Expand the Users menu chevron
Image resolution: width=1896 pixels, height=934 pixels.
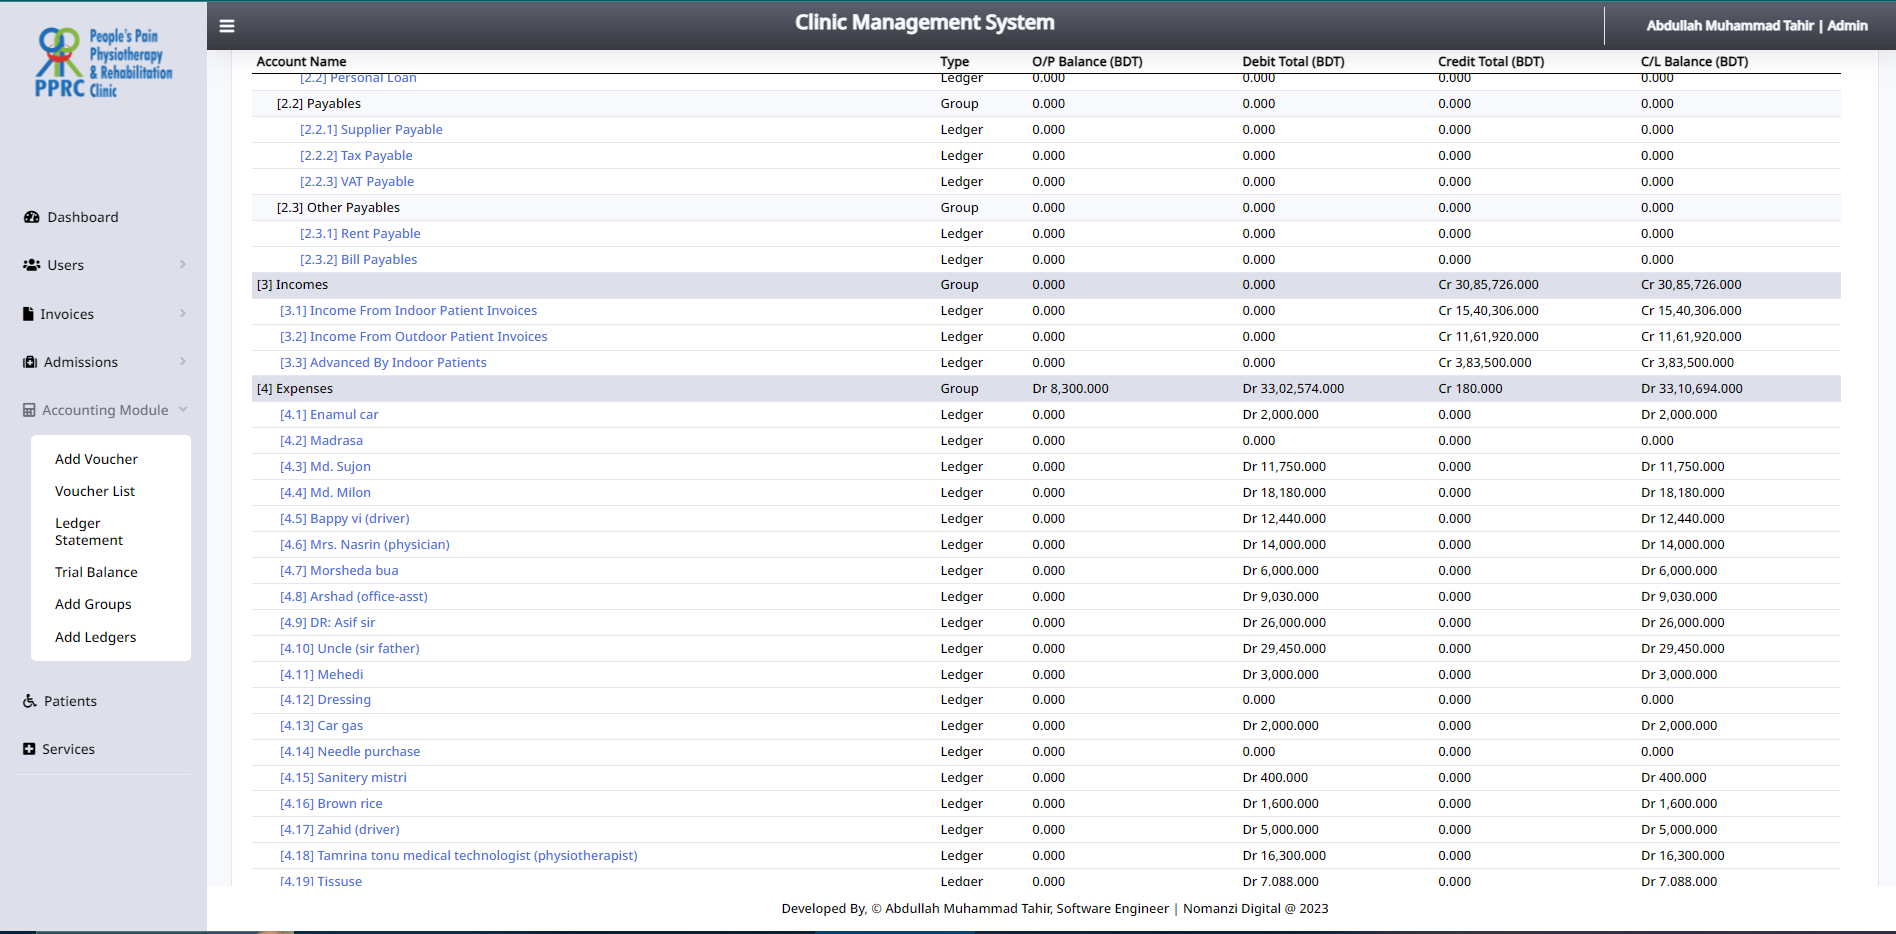(x=183, y=264)
